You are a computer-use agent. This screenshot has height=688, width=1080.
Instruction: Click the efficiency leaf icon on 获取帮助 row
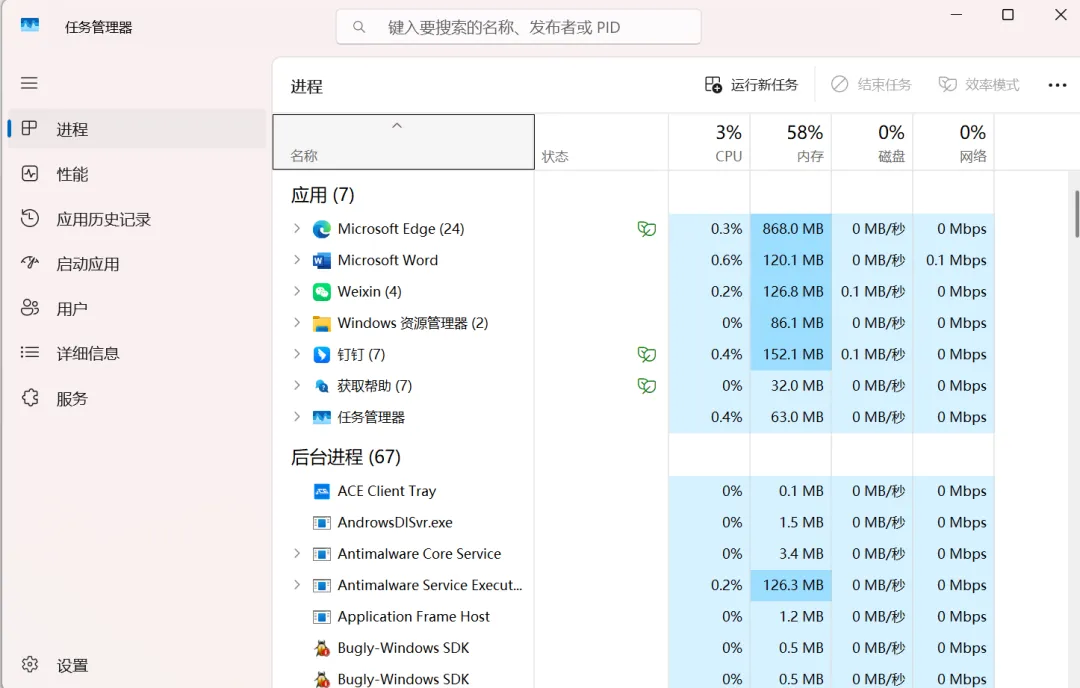pos(647,386)
